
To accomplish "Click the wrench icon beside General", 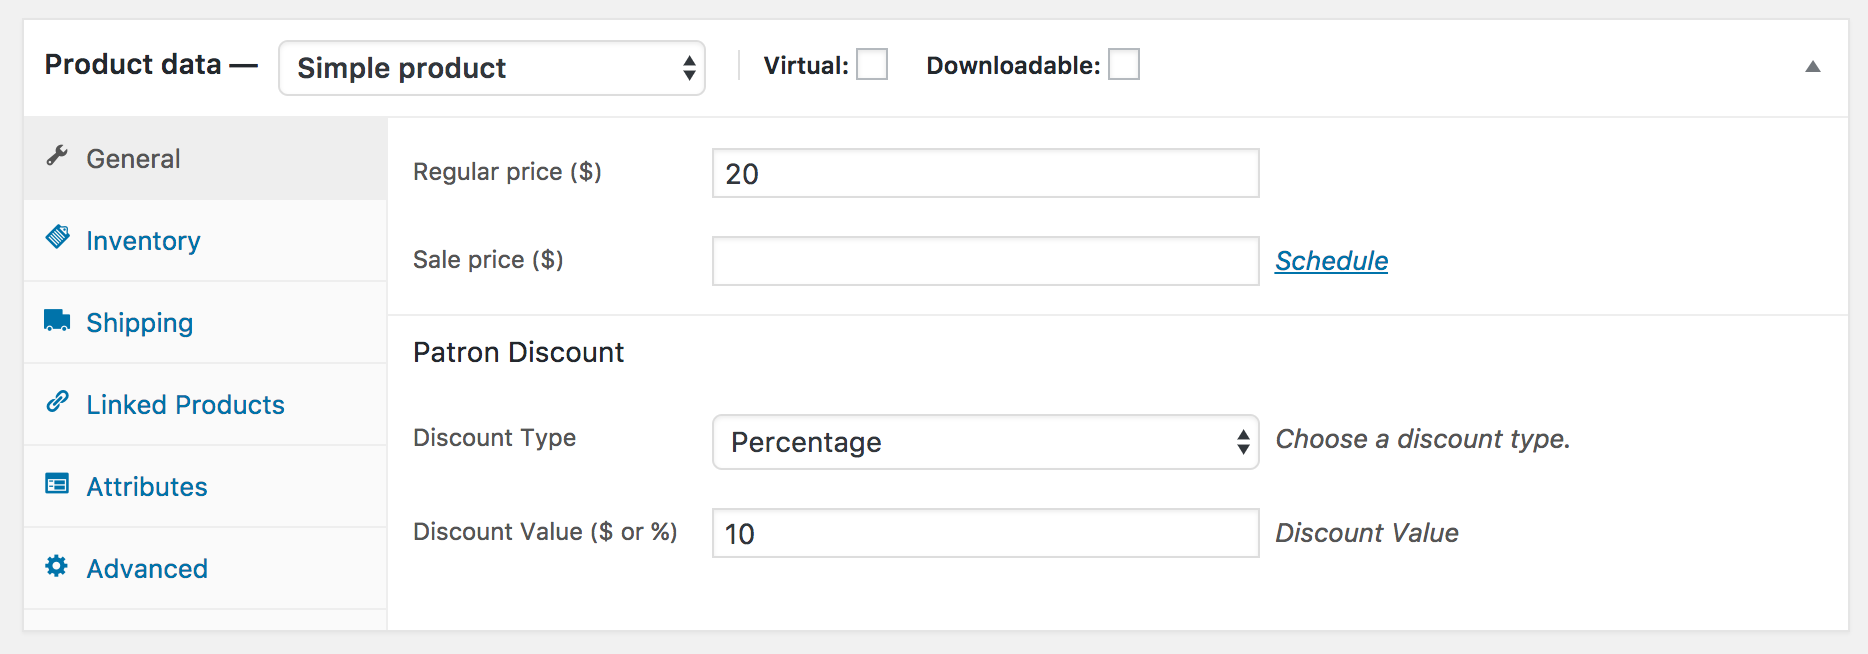I will 57,156.
